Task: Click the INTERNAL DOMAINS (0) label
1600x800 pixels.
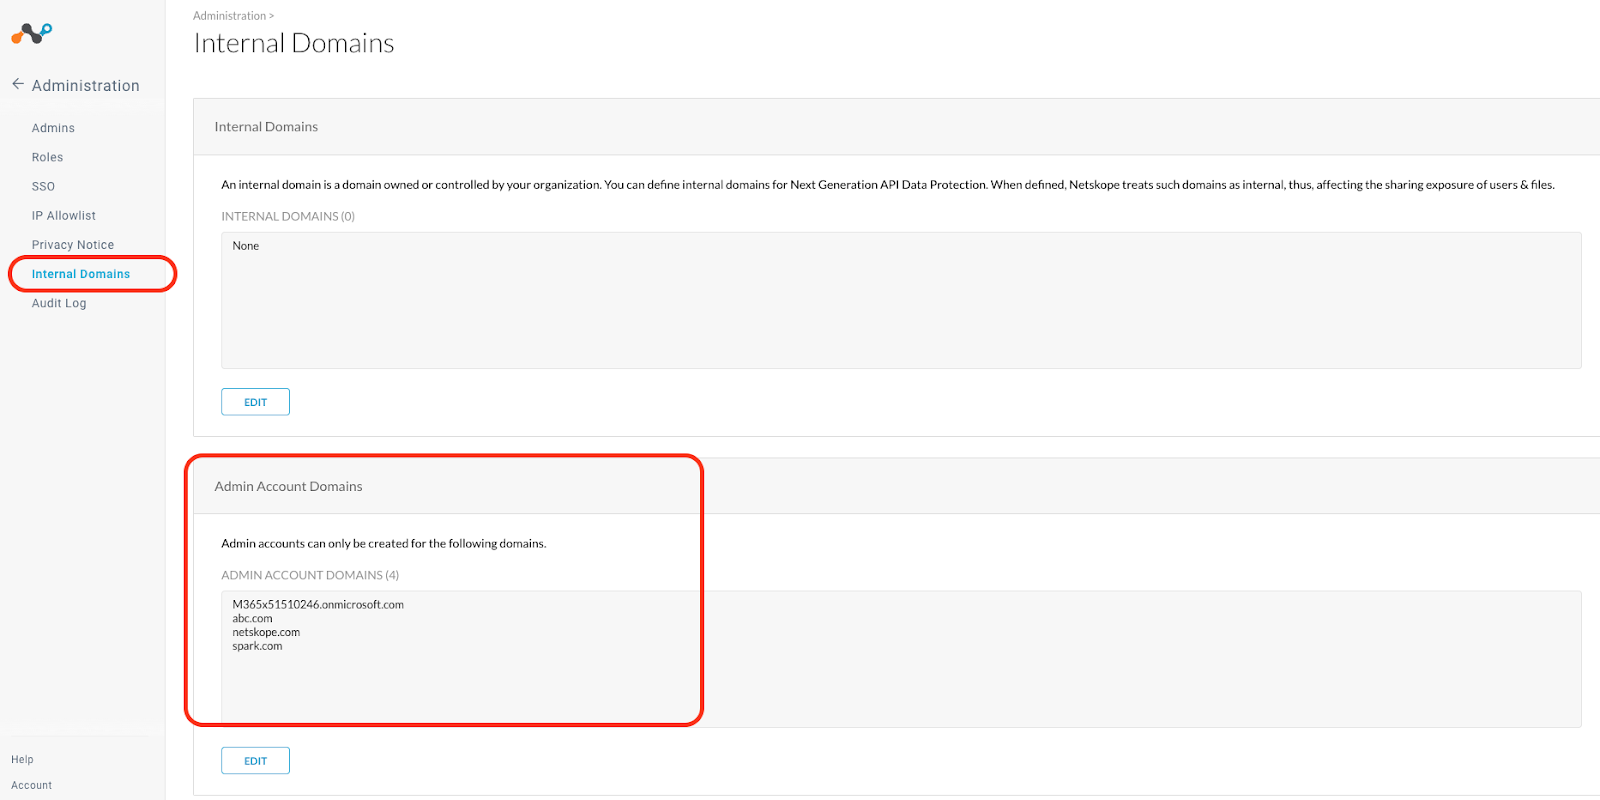Action: 288,216
